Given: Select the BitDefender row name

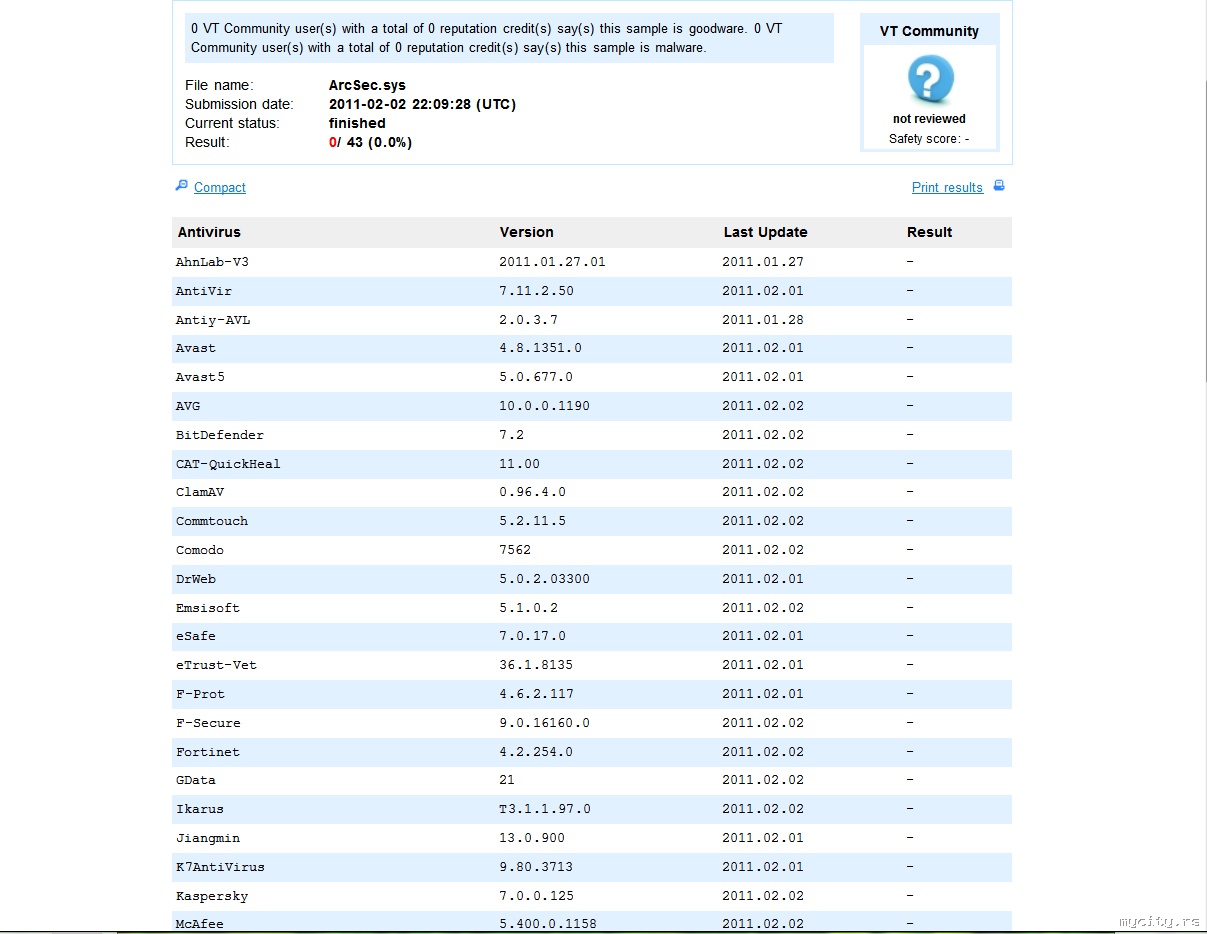Looking at the screenshot, I should [220, 435].
